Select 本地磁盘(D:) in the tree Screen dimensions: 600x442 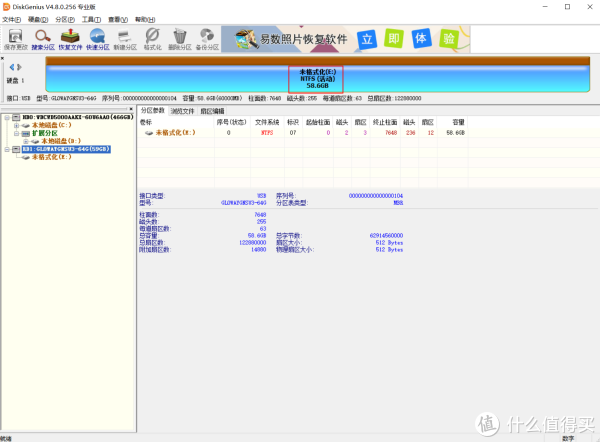coord(61,141)
